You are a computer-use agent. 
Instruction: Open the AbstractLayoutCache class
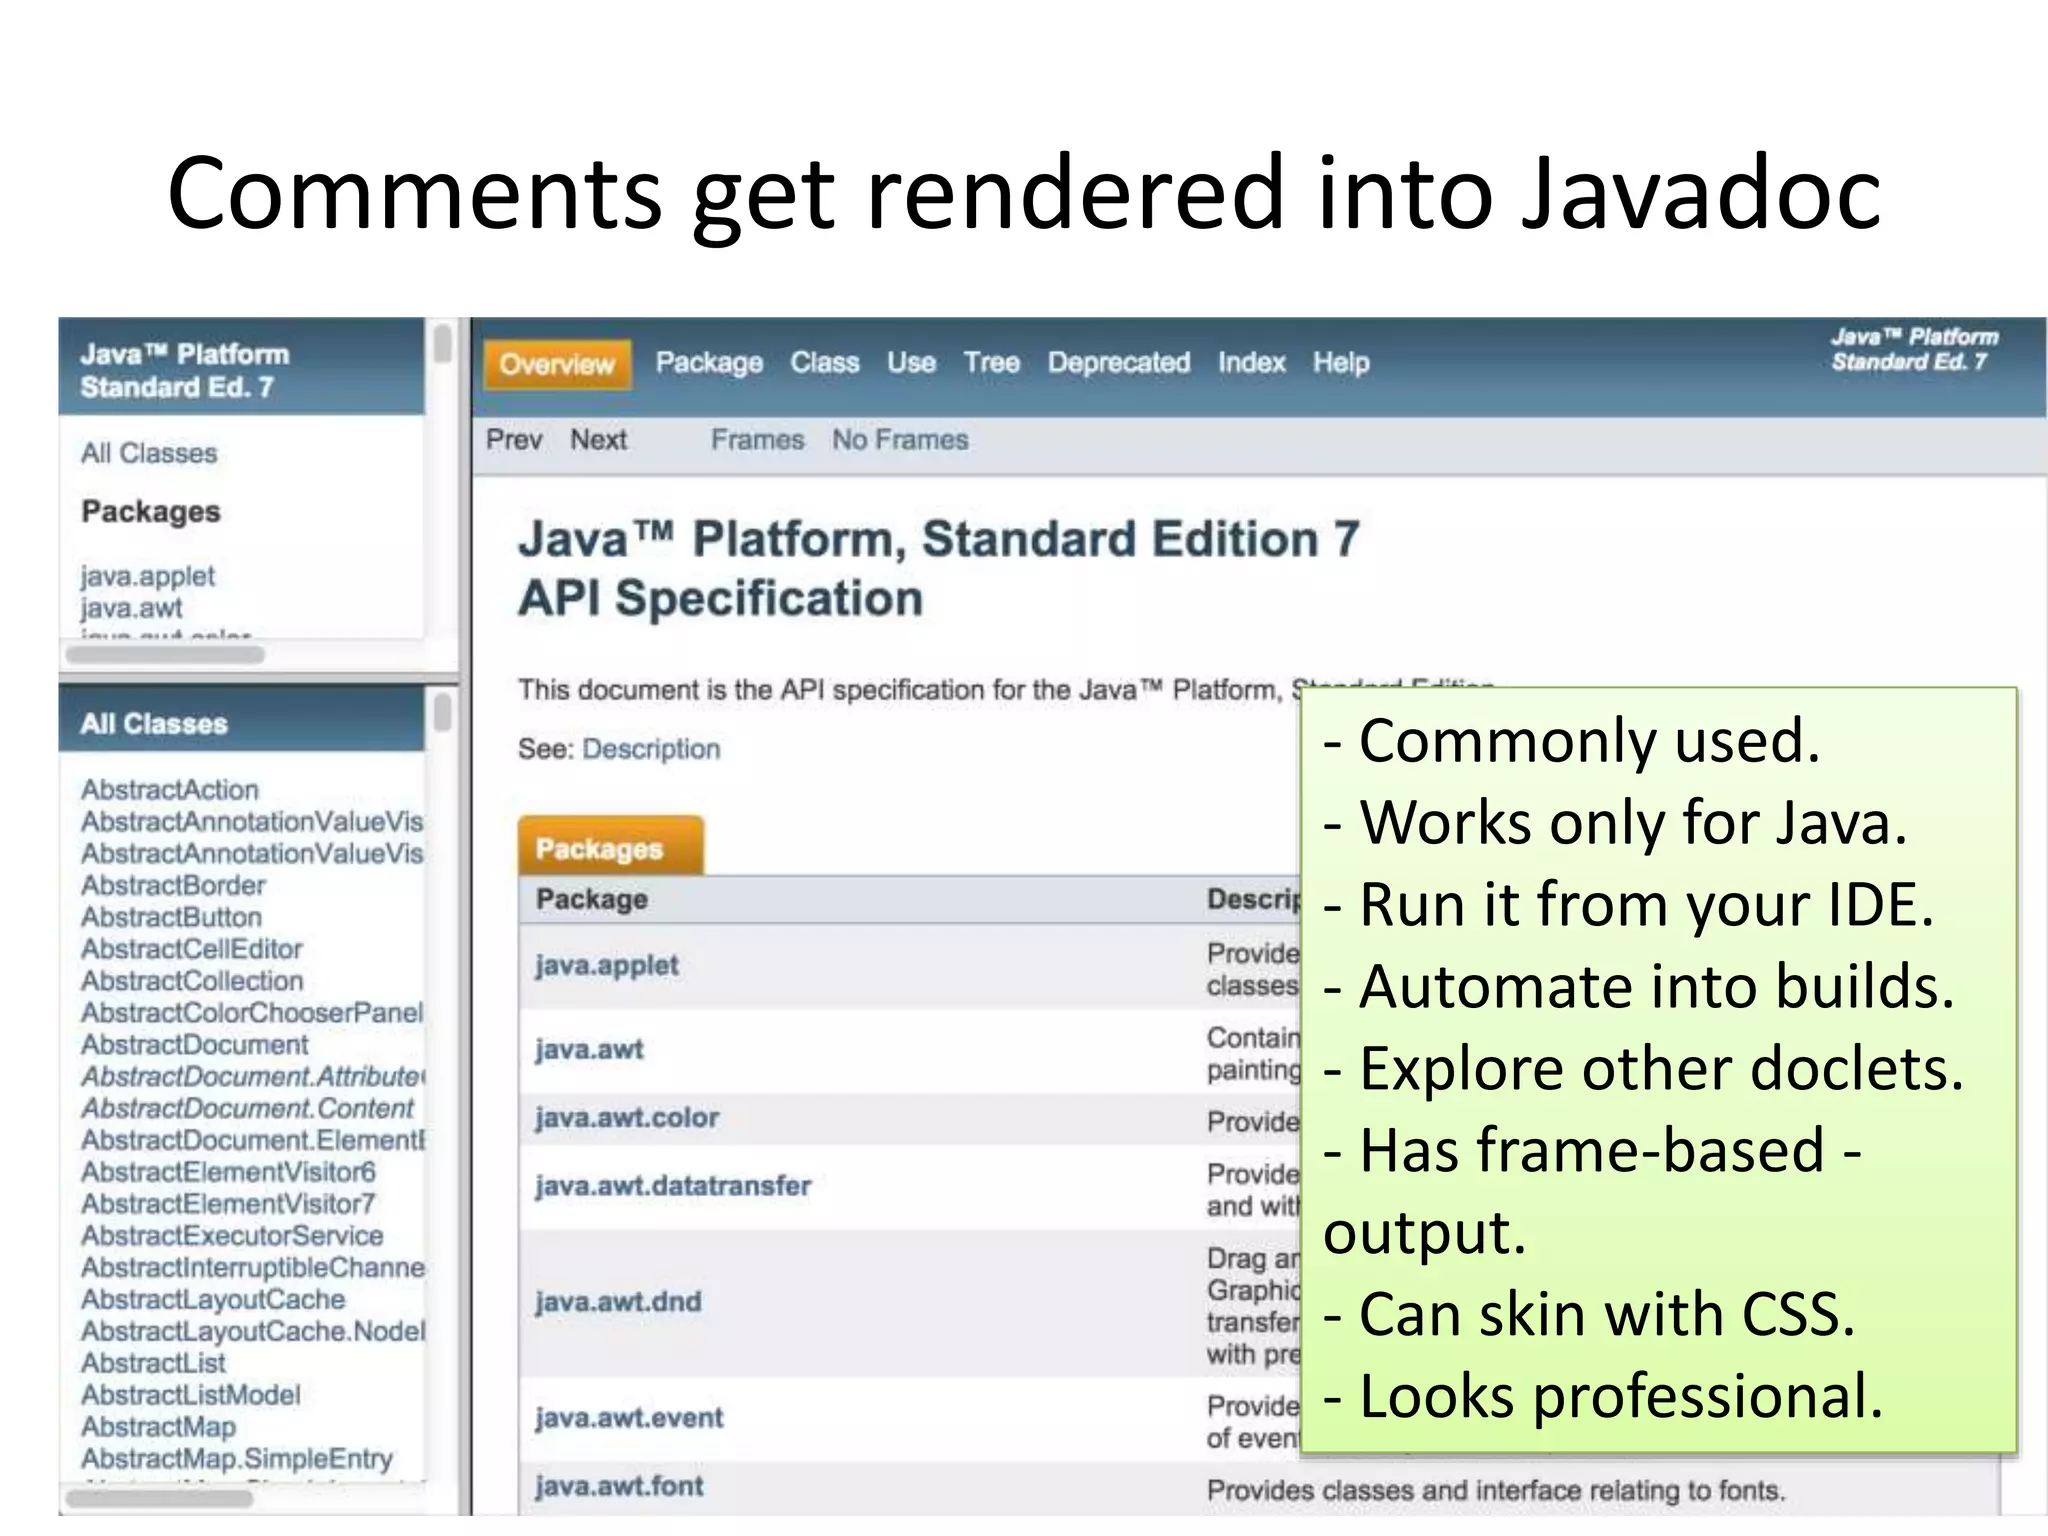[213, 1300]
